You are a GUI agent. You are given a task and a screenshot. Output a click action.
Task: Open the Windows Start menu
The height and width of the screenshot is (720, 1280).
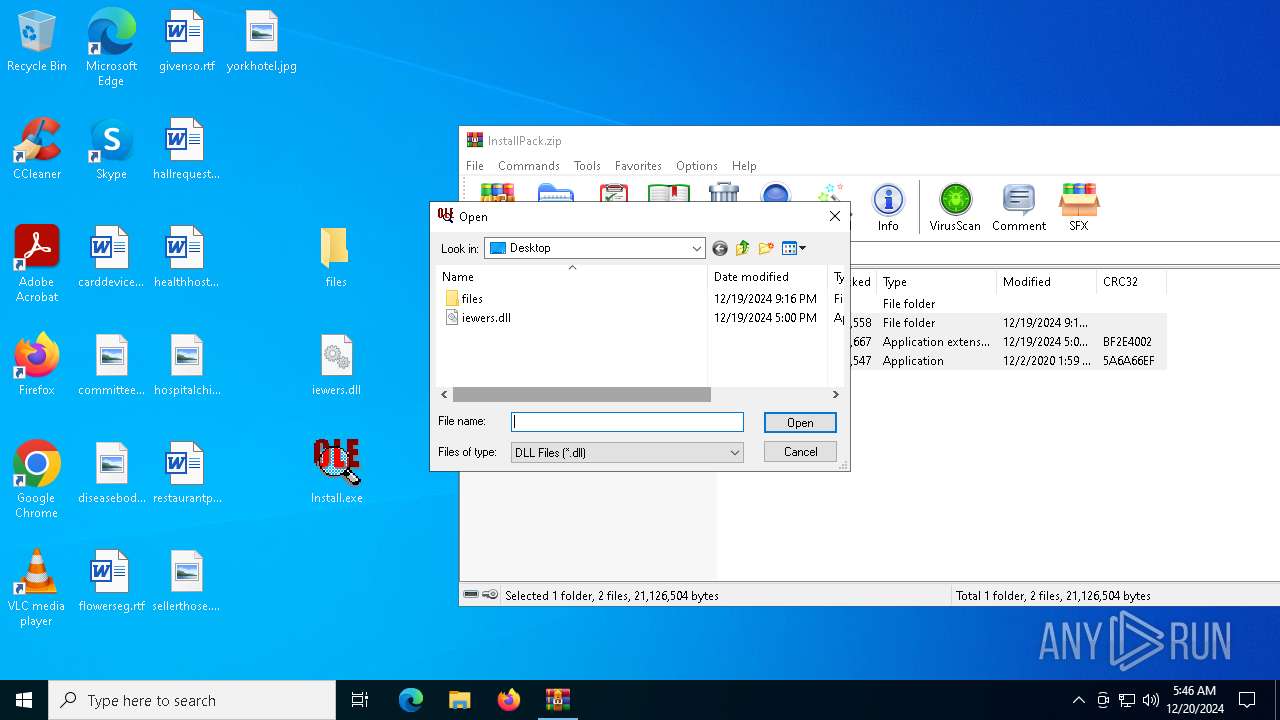(x=24, y=700)
